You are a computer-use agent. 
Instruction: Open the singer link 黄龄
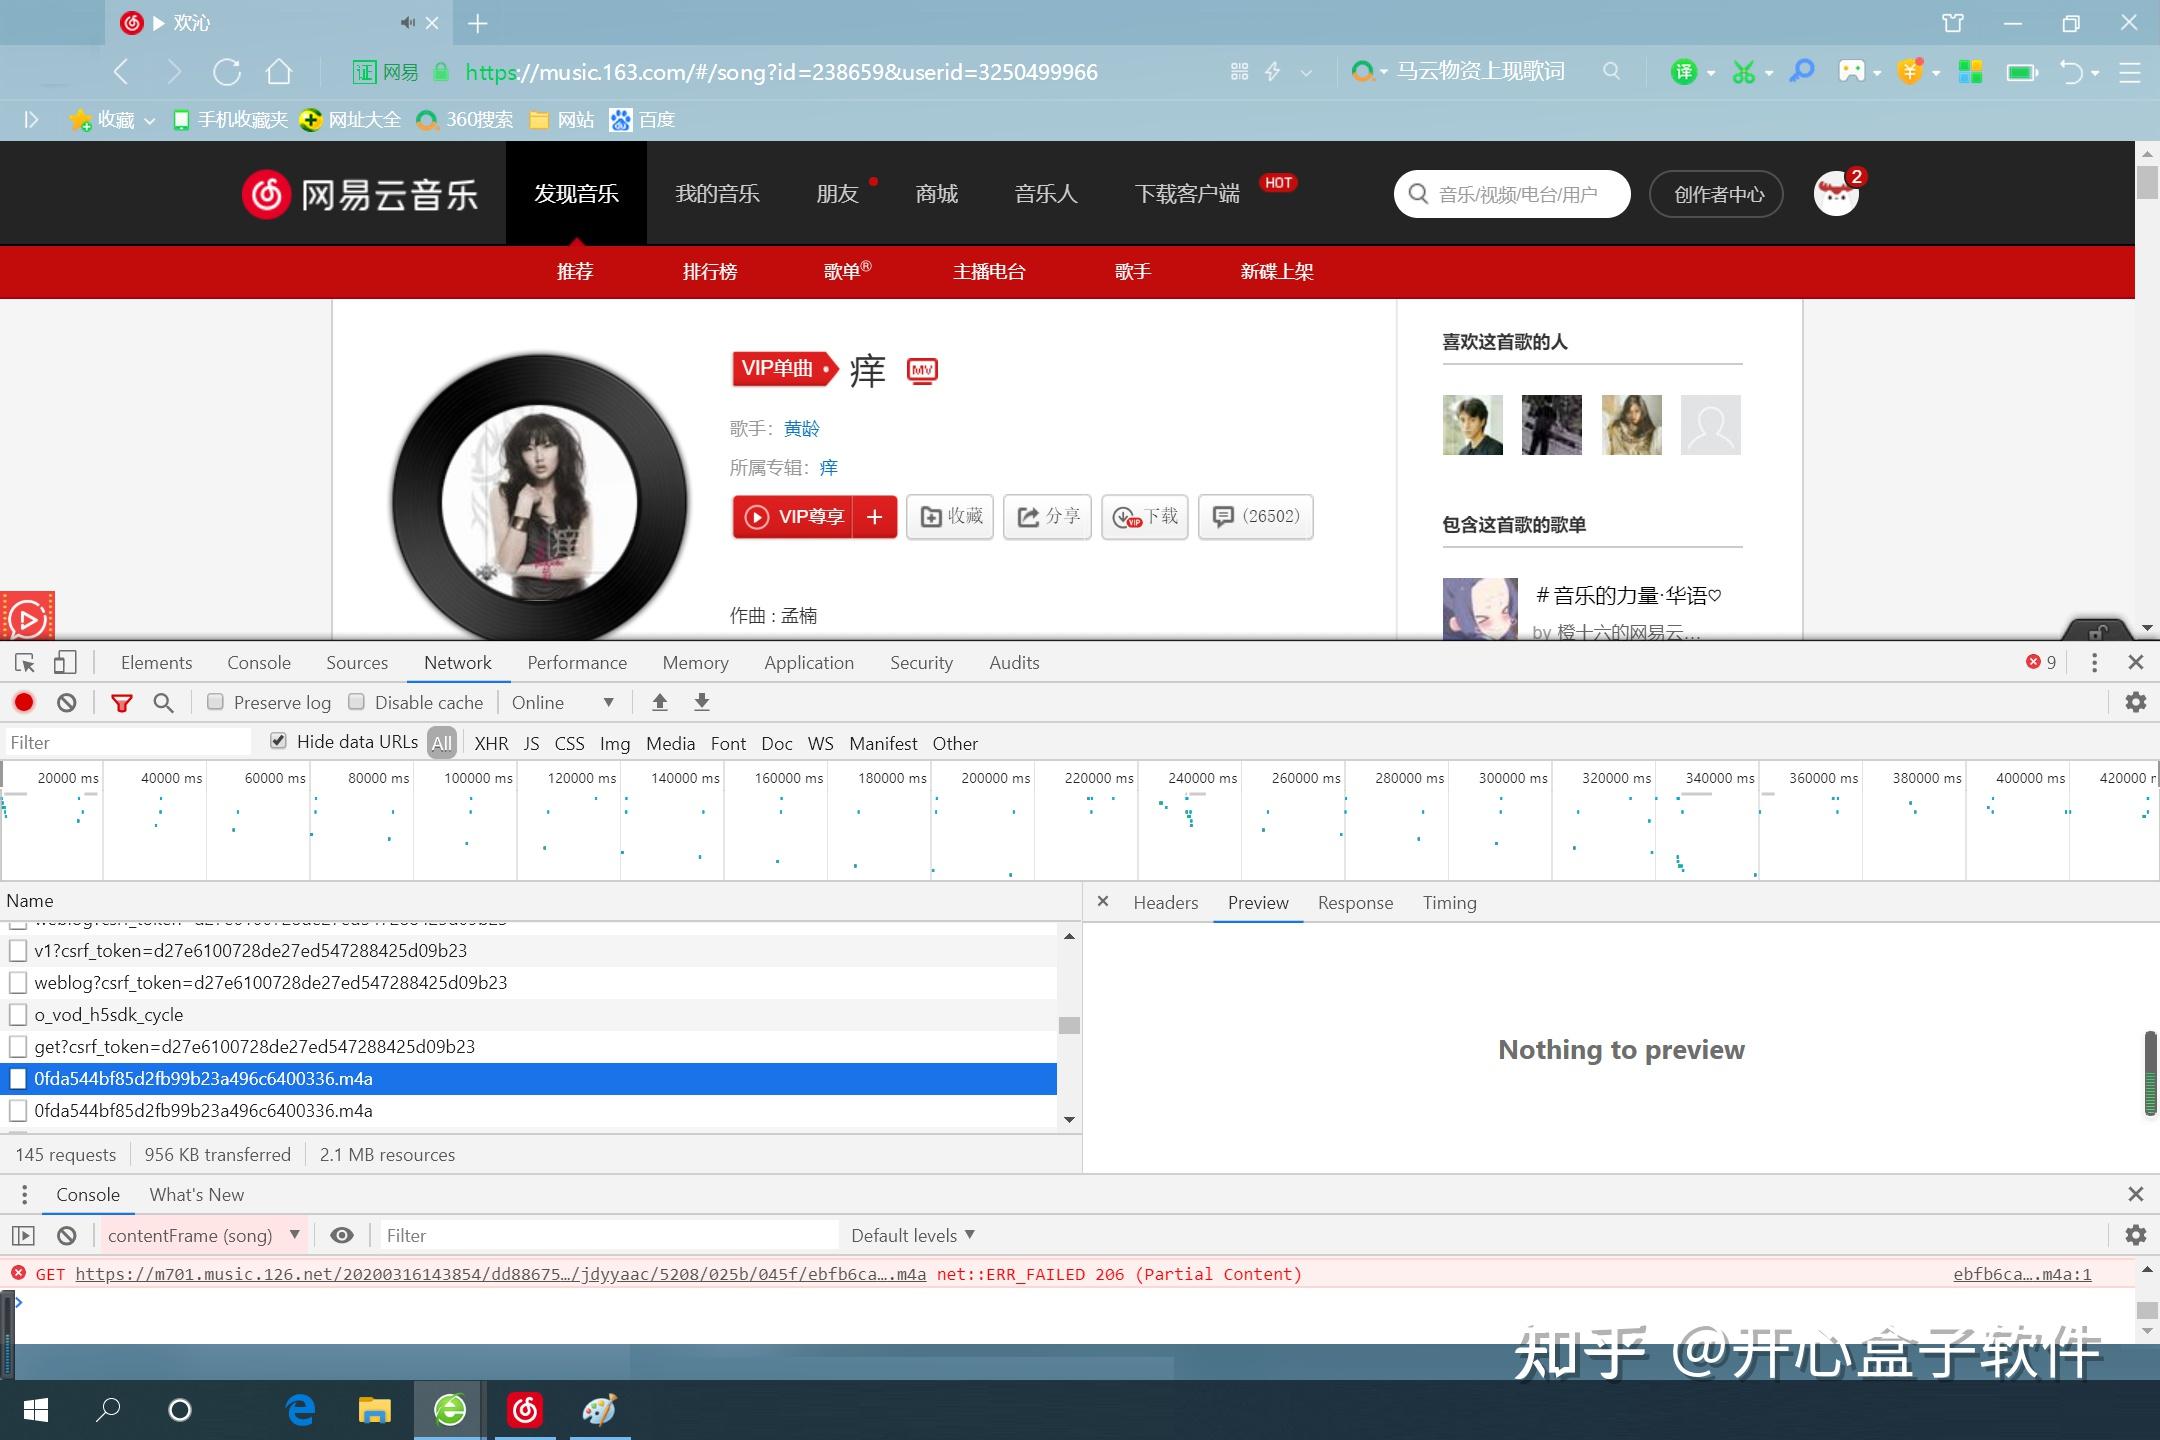(801, 429)
